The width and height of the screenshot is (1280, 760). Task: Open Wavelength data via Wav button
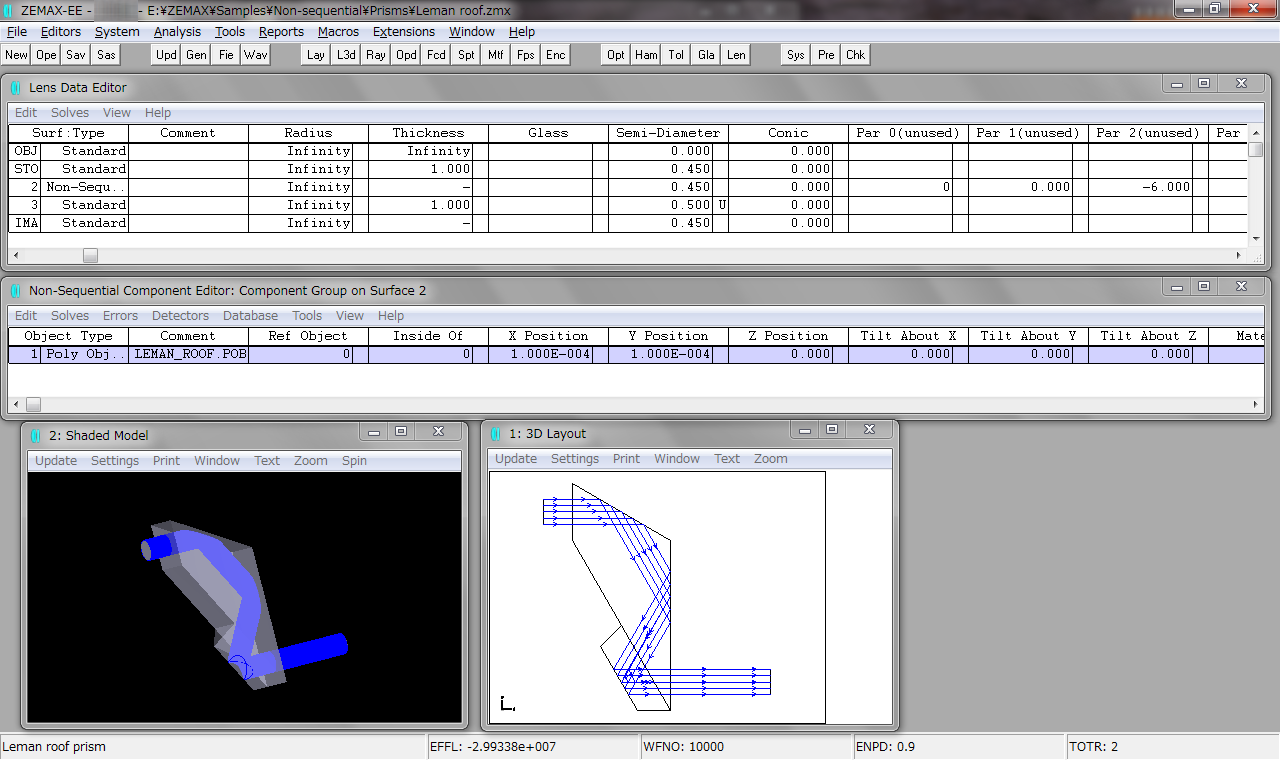(x=256, y=55)
